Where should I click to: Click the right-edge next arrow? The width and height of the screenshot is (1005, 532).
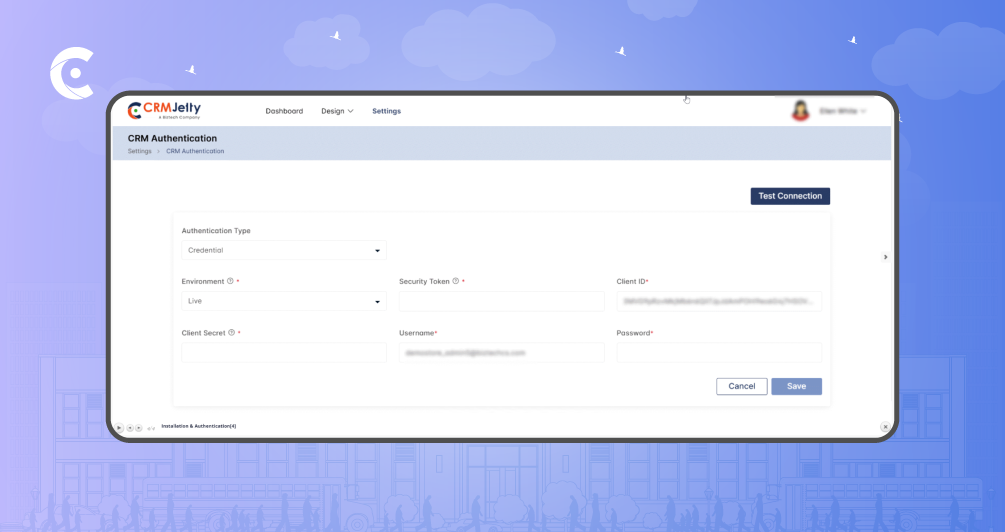(885, 257)
